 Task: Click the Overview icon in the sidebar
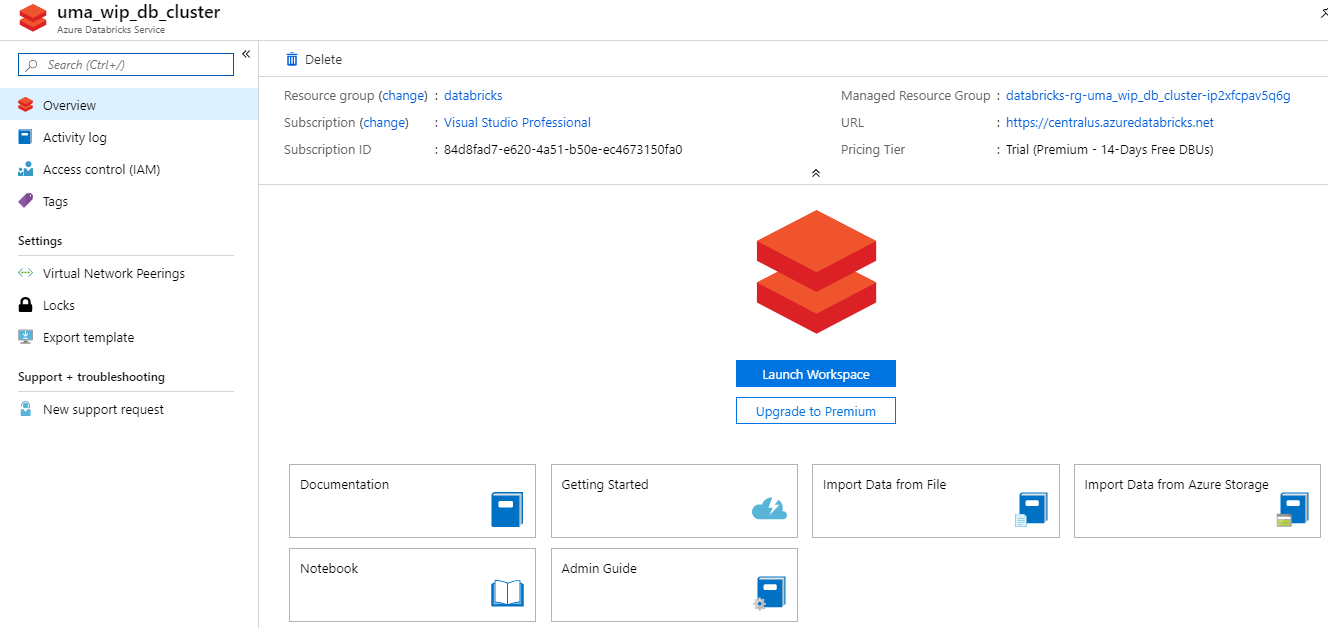(x=26, y=105)
